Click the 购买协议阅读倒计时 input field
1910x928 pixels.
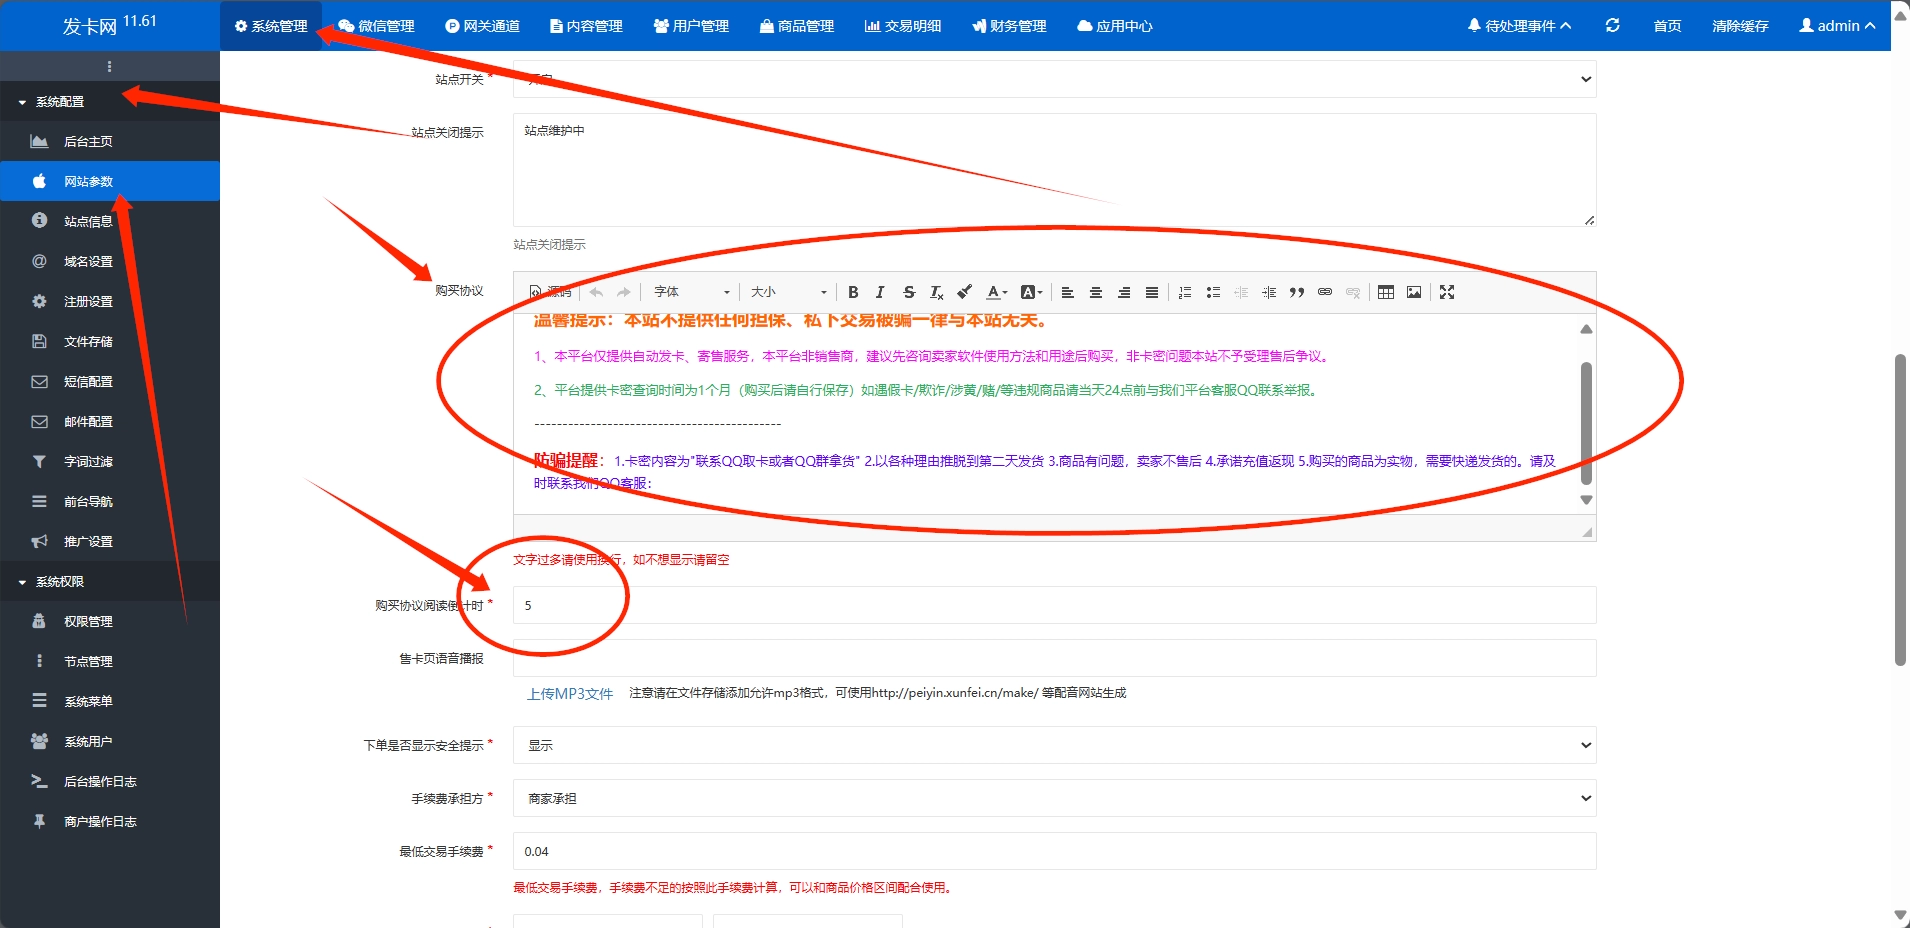pos(1054,605)
